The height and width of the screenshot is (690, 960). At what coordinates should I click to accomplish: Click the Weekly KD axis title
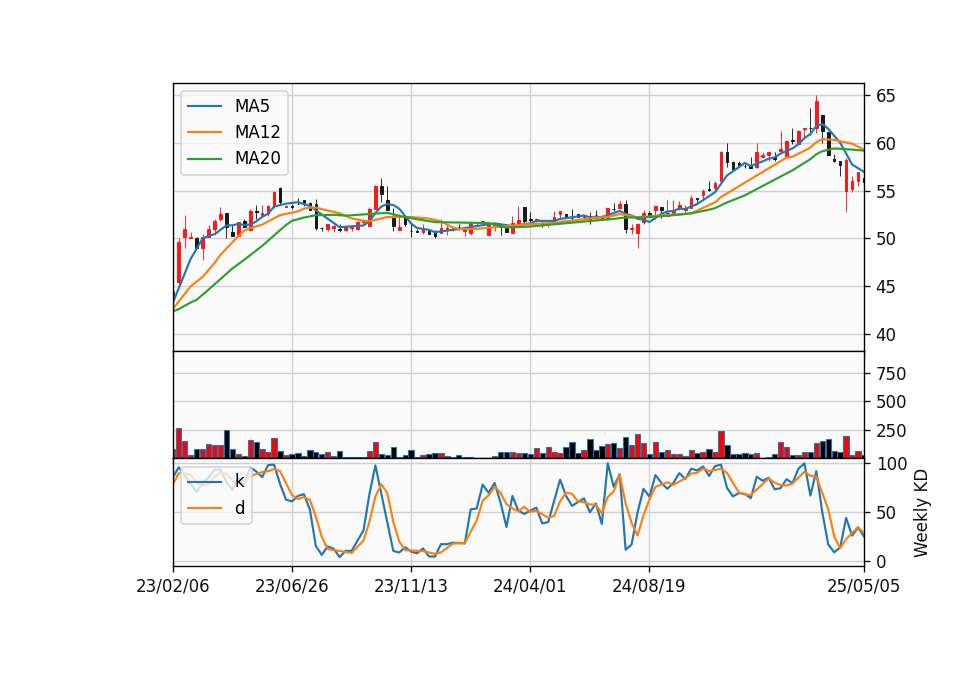tap(921, 513)
